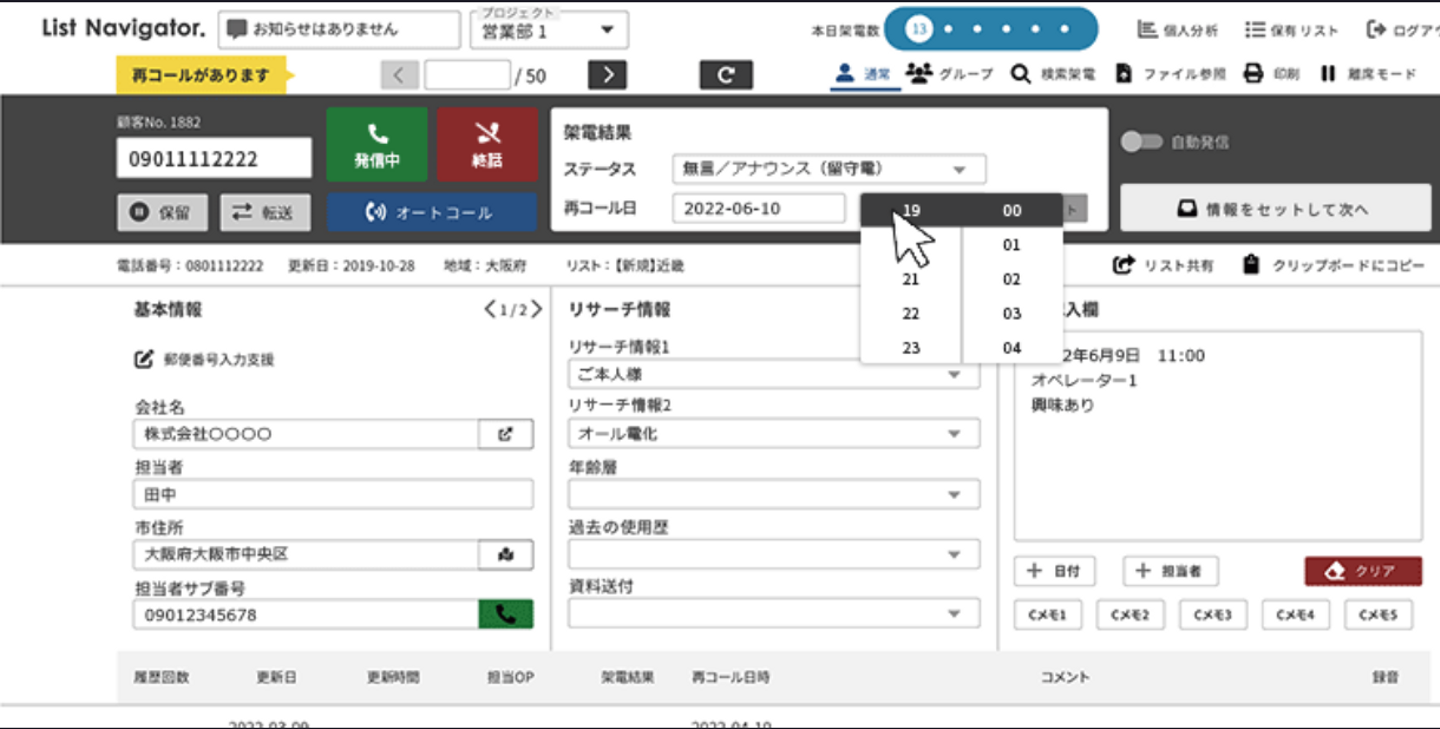This screenshot has height=729, width=1440.
Task: Click the 再コールがあります yellow banner
Action: click(201, 75)
